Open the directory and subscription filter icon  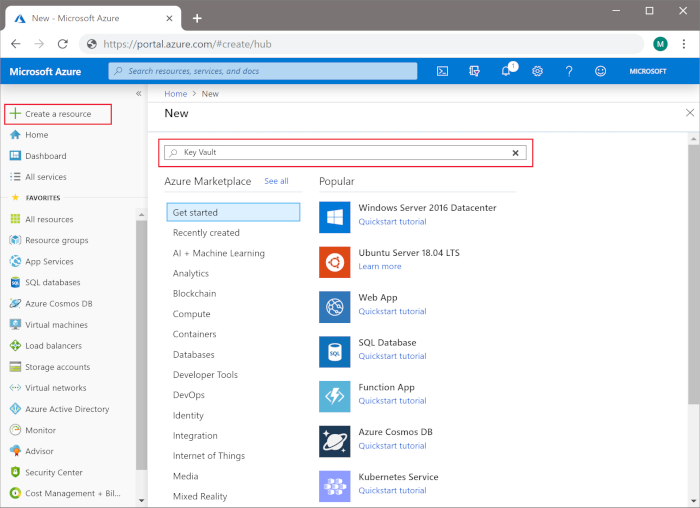click(475, 71)
